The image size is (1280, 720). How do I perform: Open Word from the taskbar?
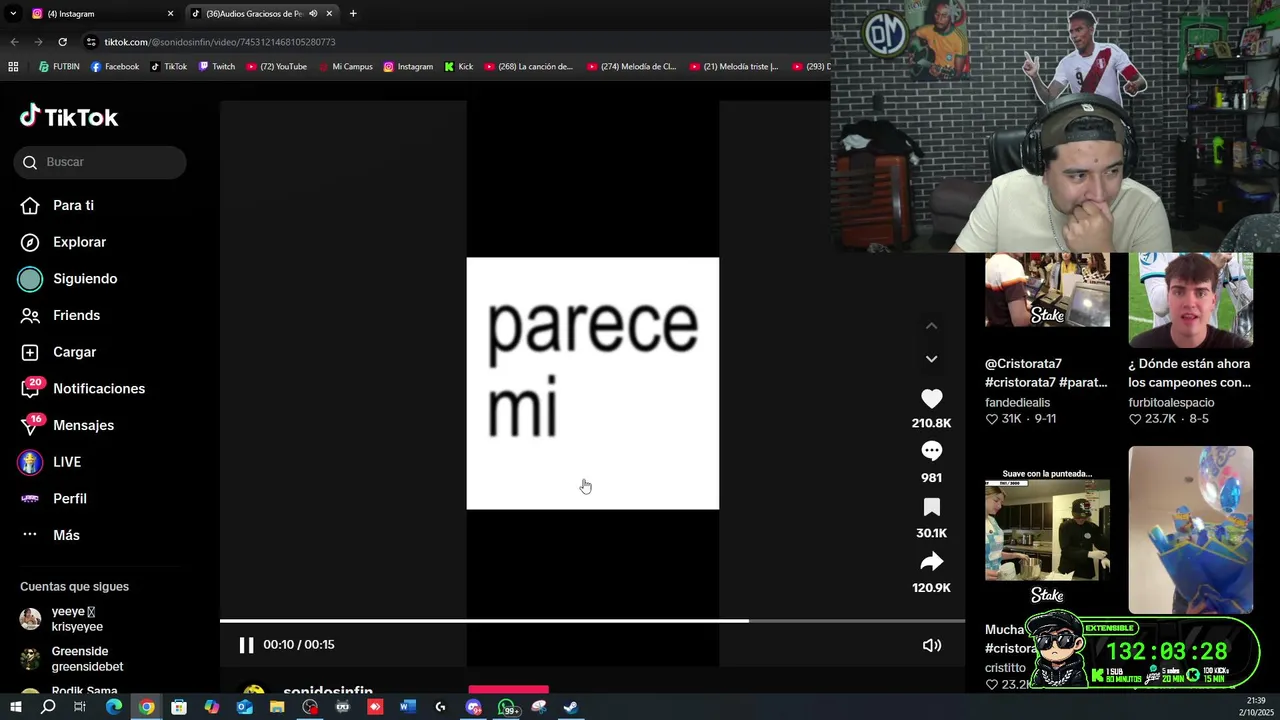pyautogui.click(x=407, y=707)
